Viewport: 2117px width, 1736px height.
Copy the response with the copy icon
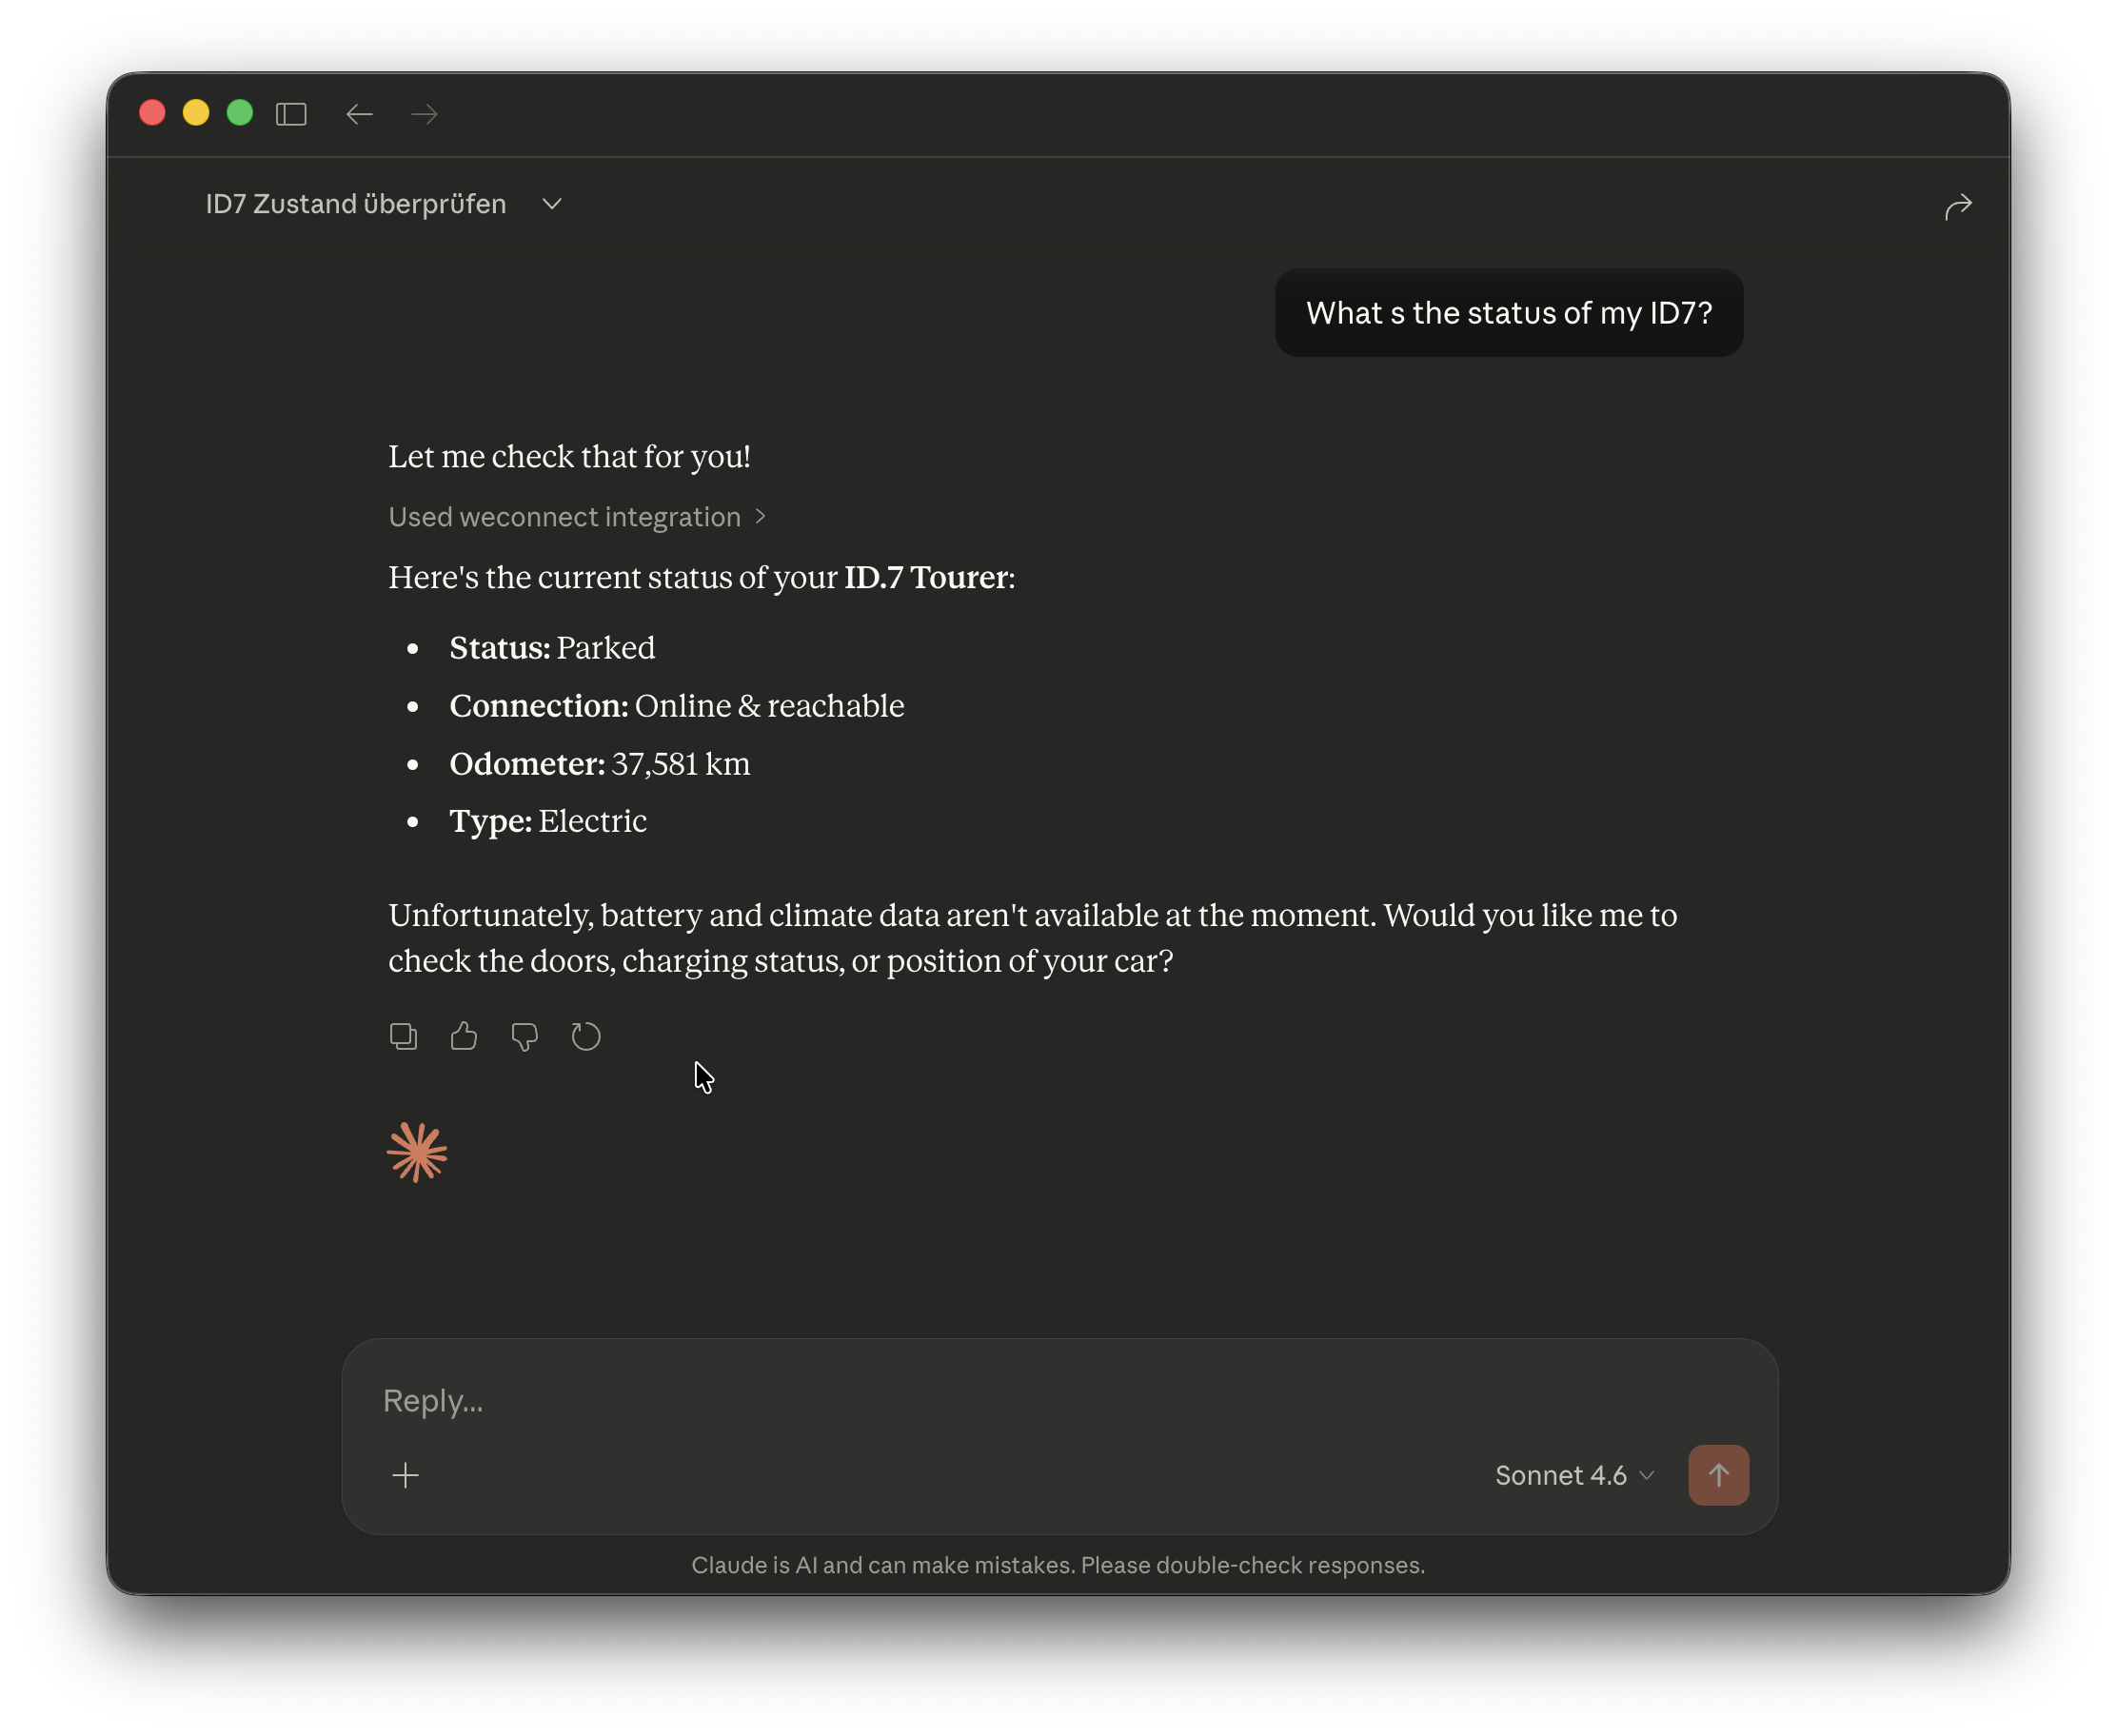(403, 1036)
